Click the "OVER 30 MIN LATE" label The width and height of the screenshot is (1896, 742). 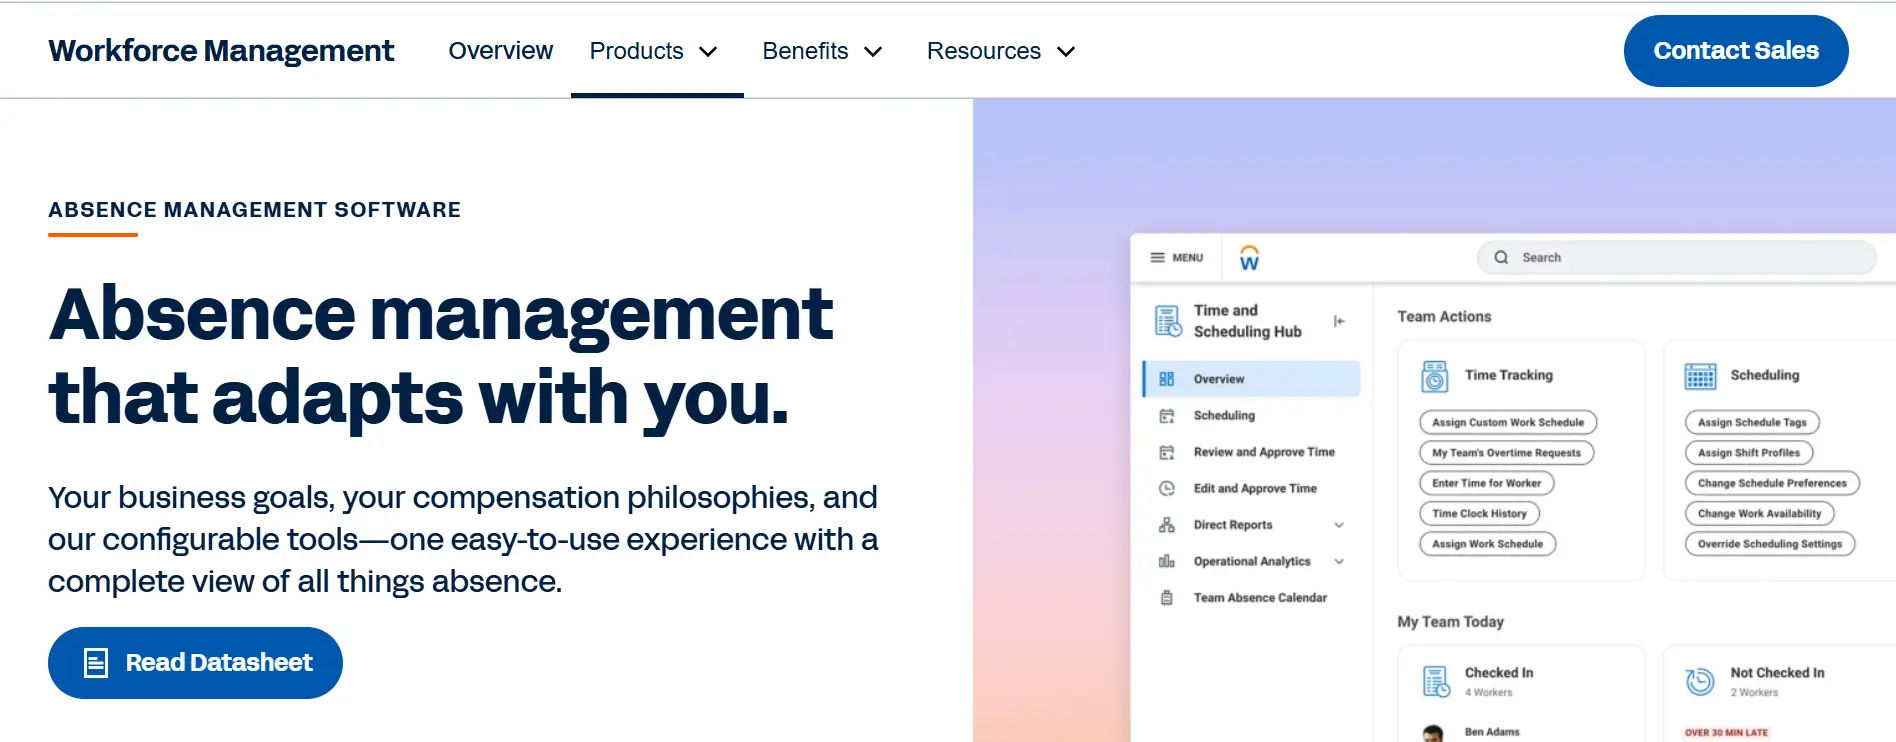tap(1726, 733)
